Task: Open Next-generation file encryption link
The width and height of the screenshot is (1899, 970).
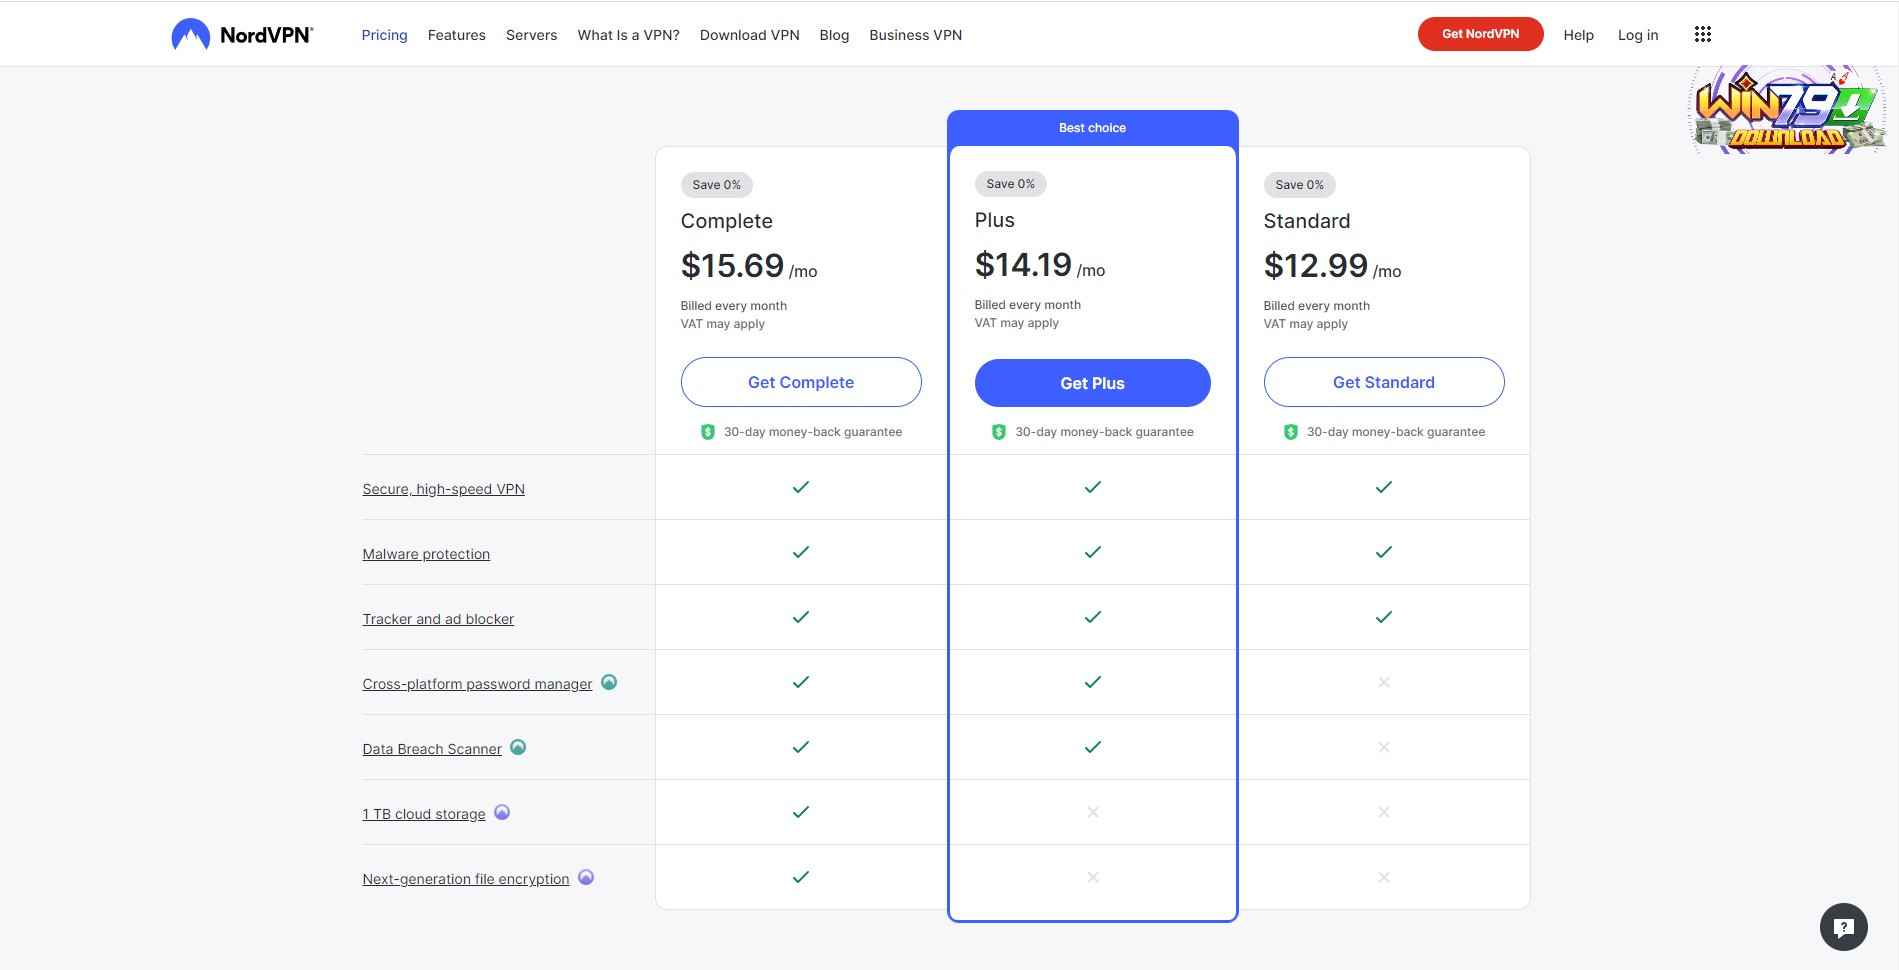Action: coord(466,879)
